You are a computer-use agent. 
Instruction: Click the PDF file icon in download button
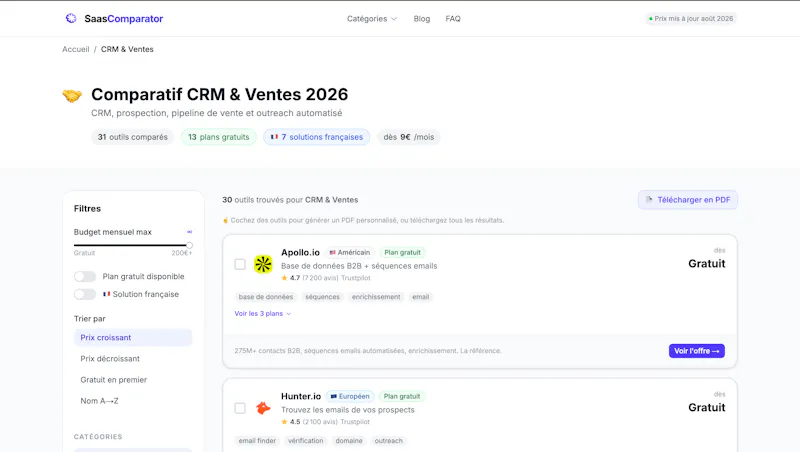coord(649,200)
